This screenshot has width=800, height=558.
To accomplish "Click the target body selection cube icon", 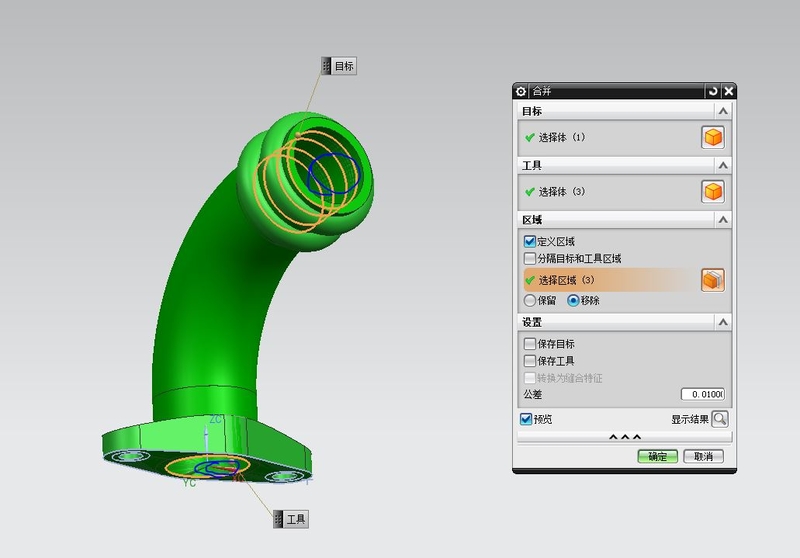I will [712, 137].
